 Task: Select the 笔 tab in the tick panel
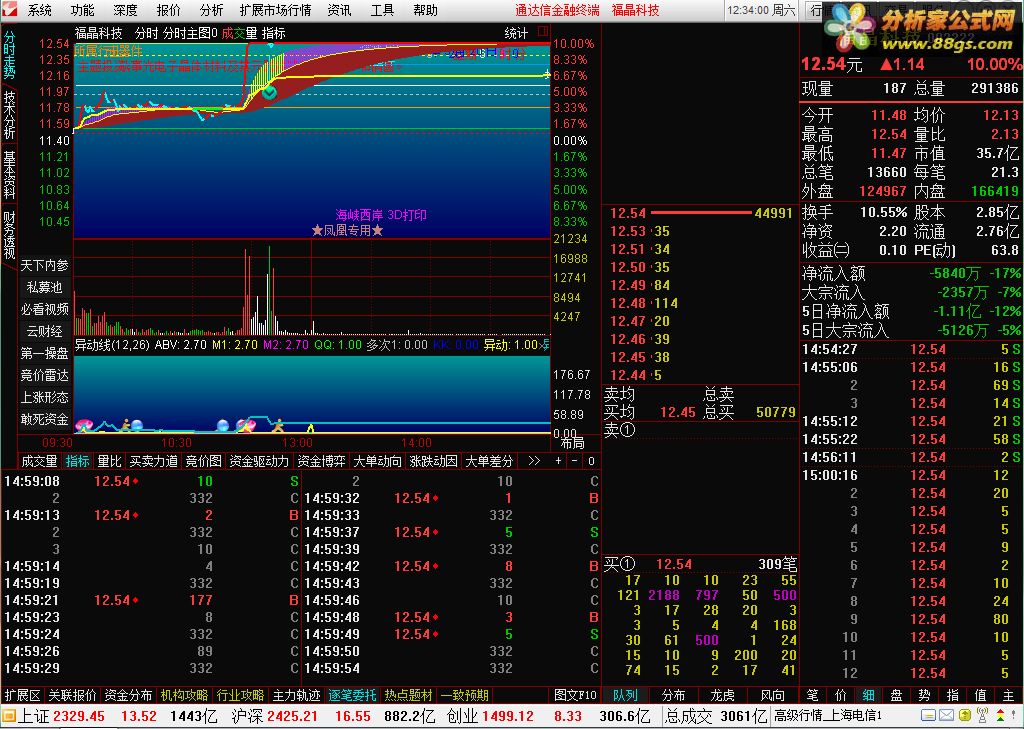[x=812, y=695]
